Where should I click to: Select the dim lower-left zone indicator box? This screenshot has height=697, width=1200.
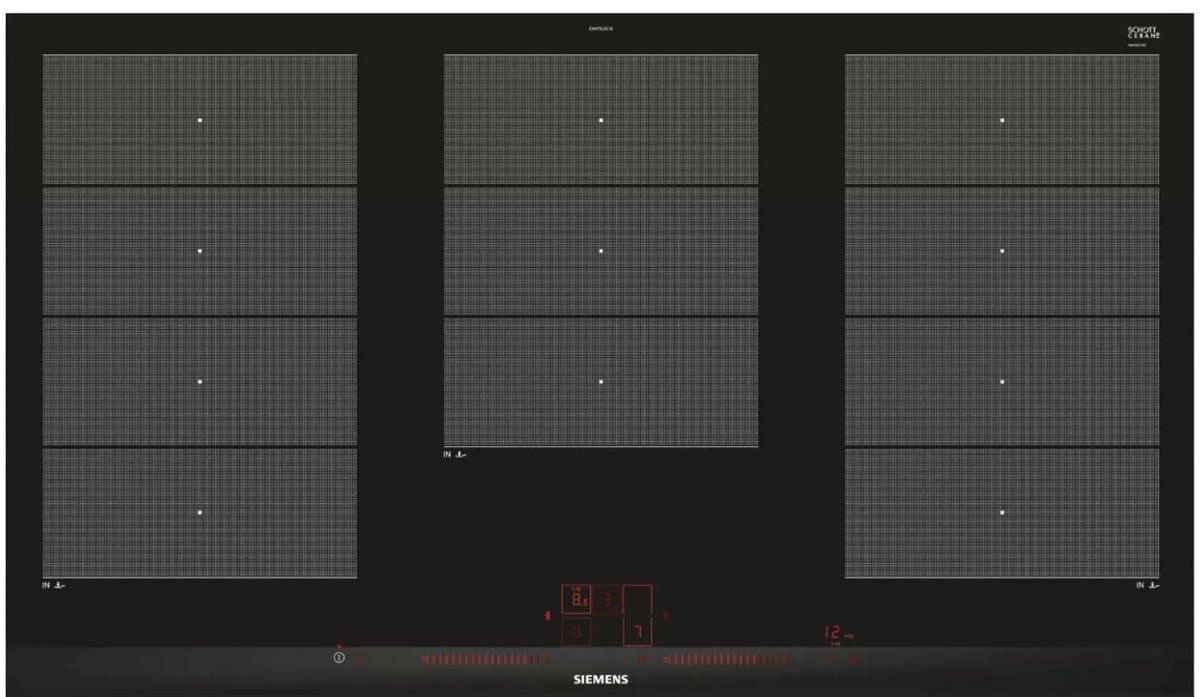[576, 632]
